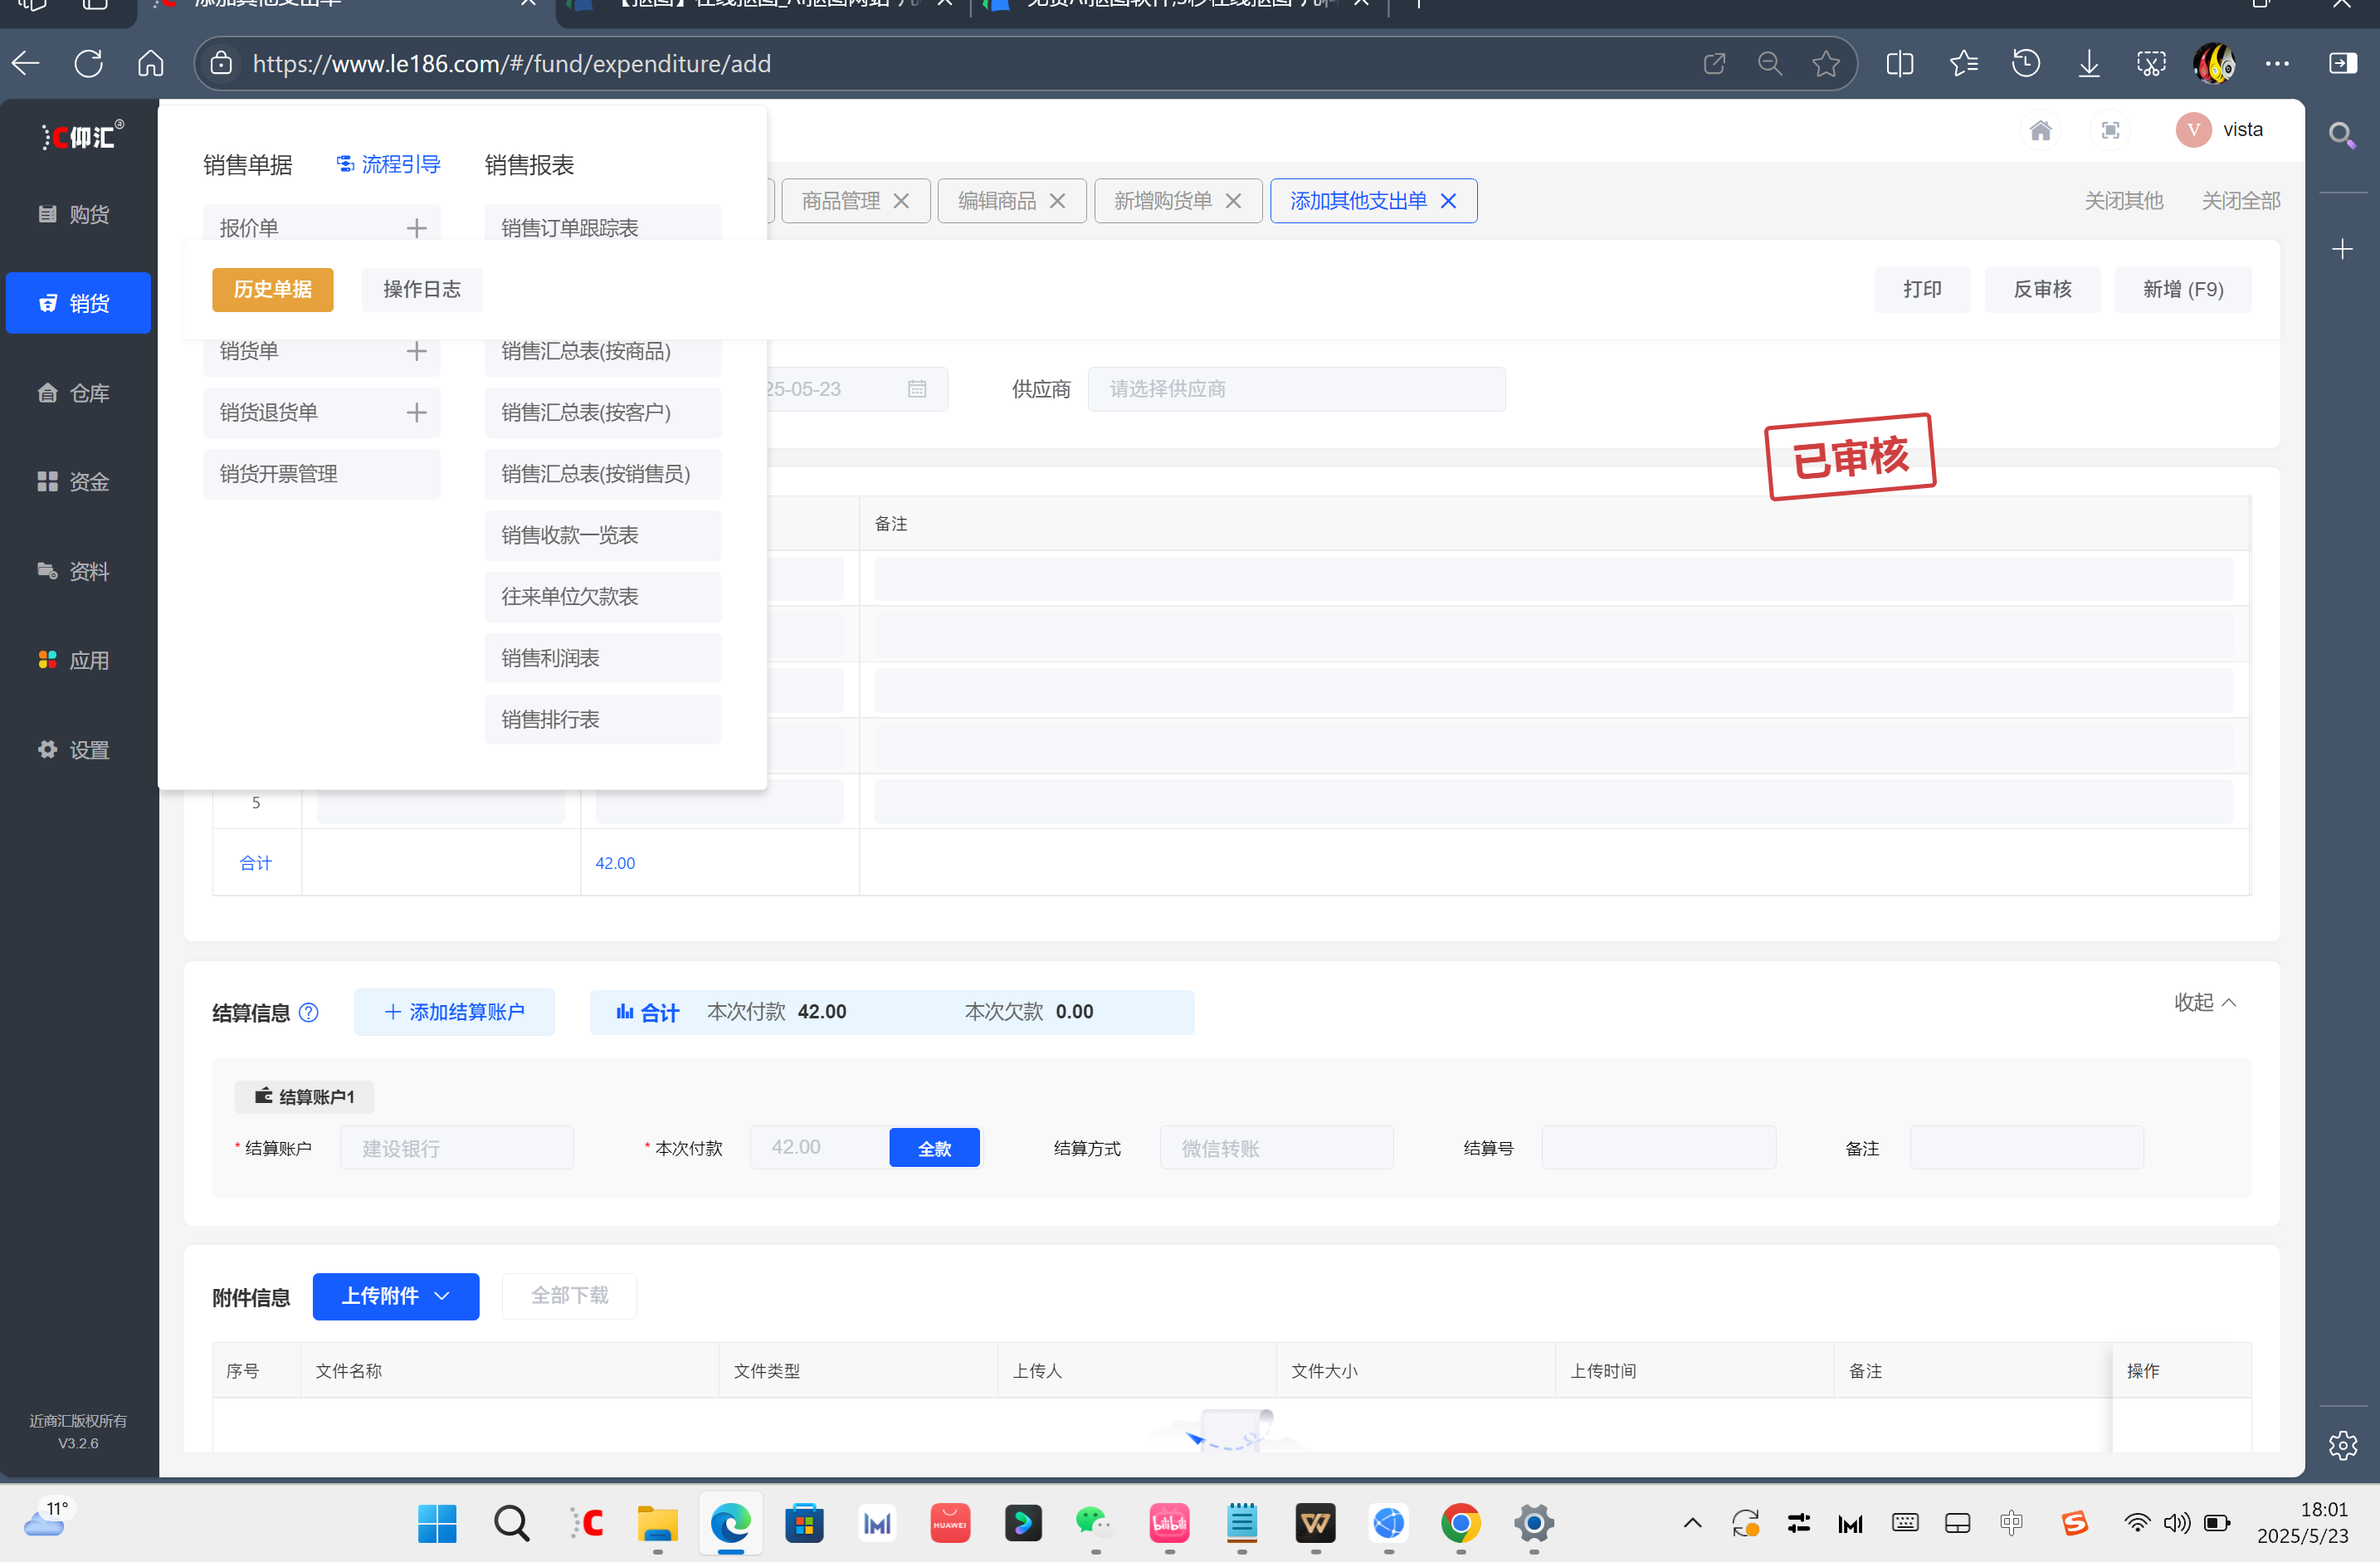Image resolution: width=2380 pixels, height=1562 pixels.
Task: Click the home icon in header
Action: (2040, 130)
